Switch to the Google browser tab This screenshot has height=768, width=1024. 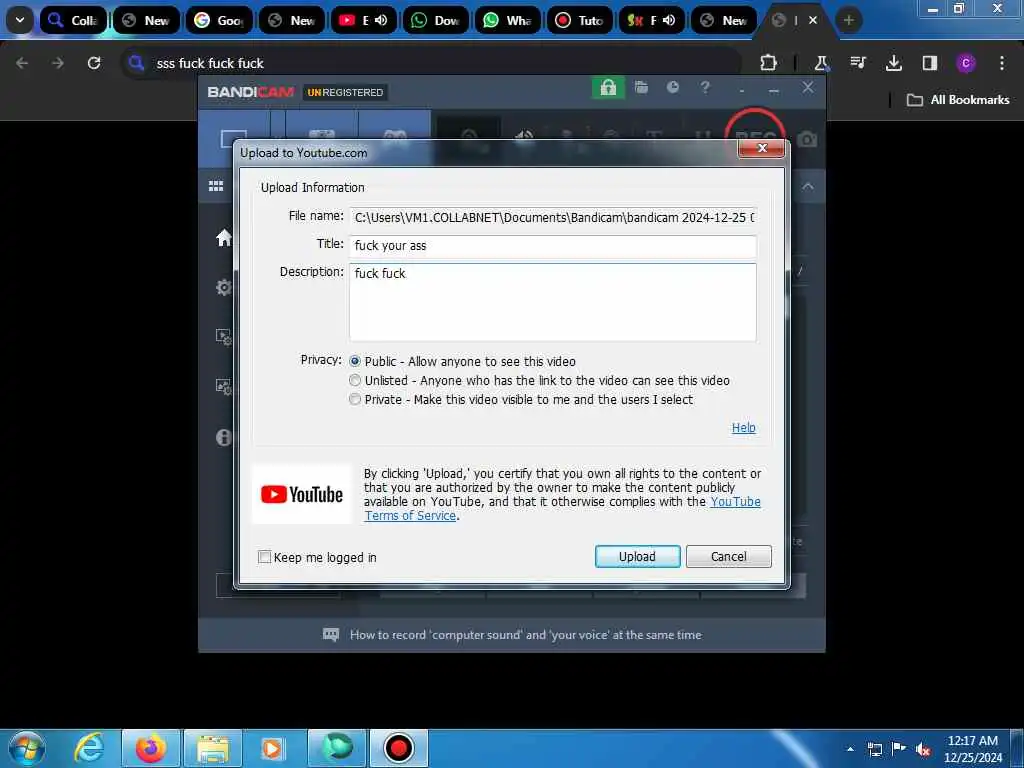(x=219, y=20)
